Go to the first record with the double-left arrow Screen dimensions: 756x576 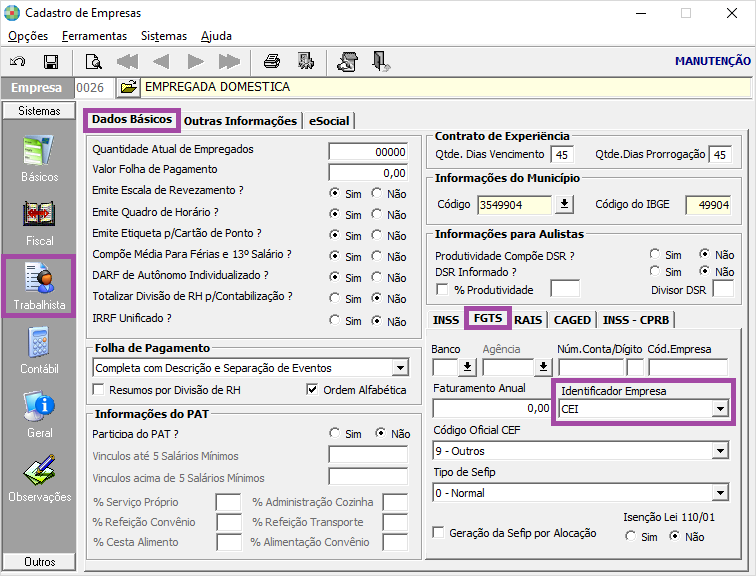(127, 62)
